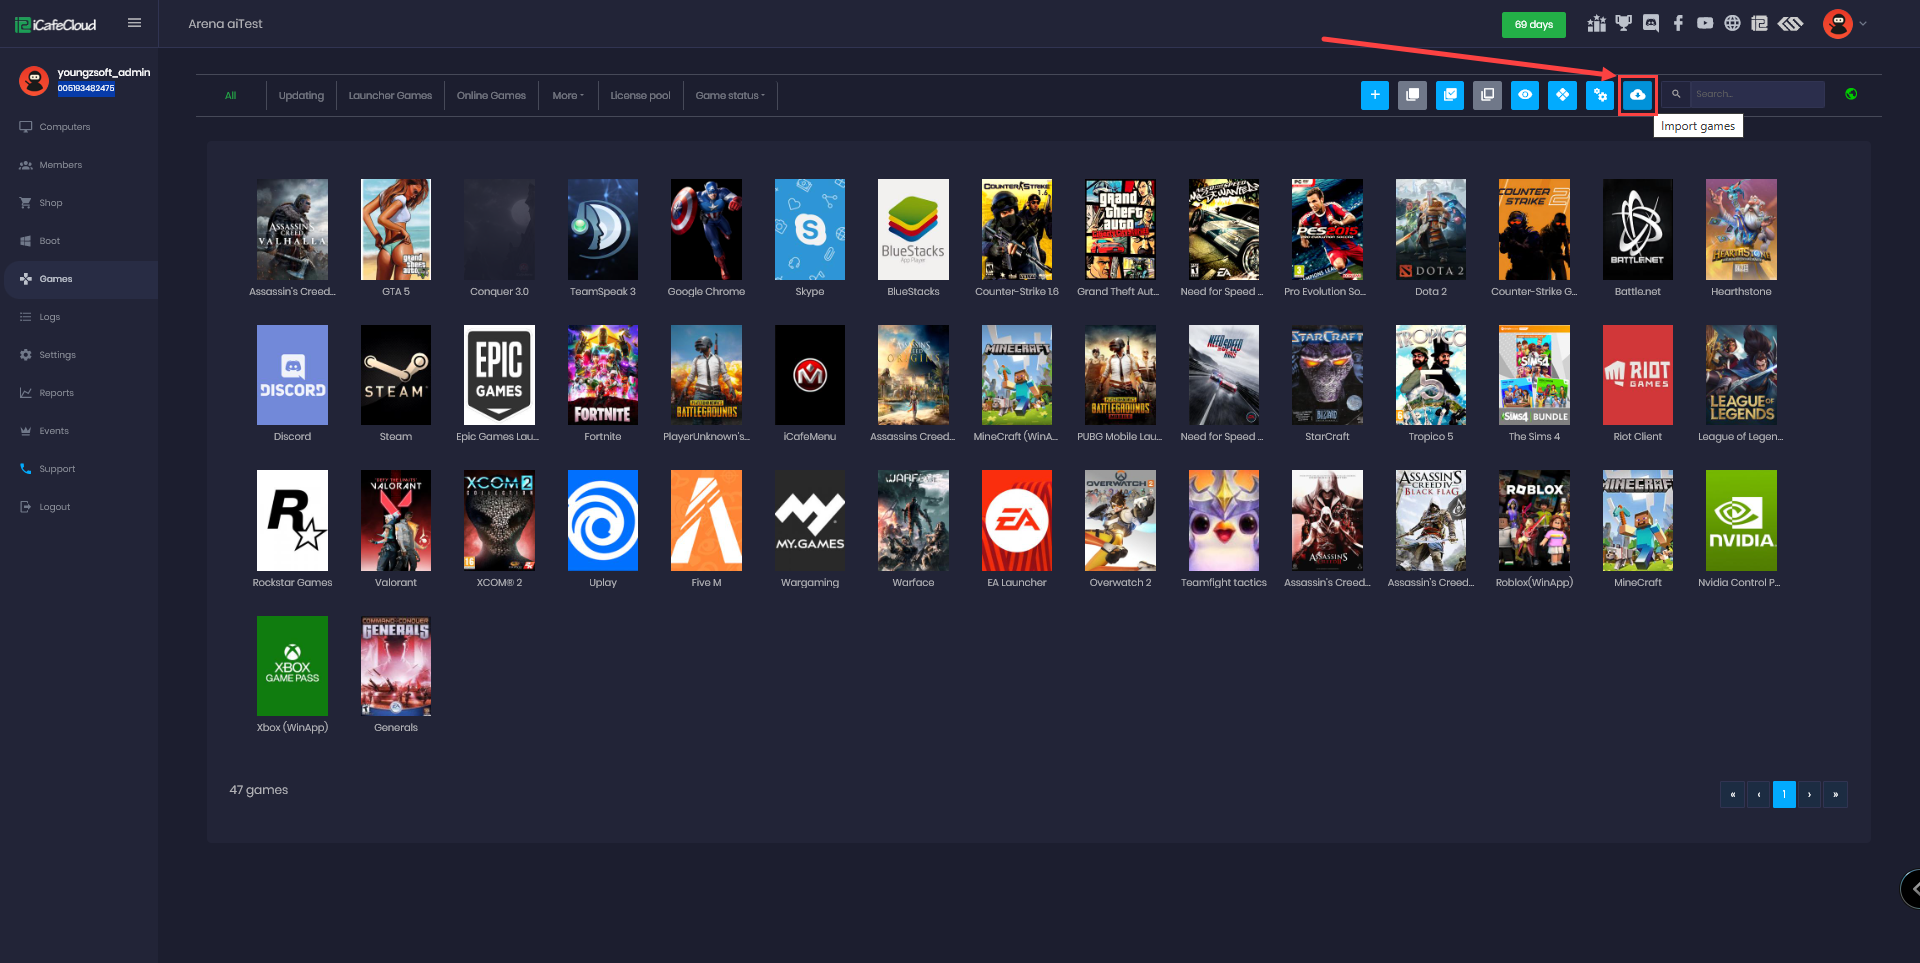Select the Fortnite game thumbnail

(x=603, y=375)
